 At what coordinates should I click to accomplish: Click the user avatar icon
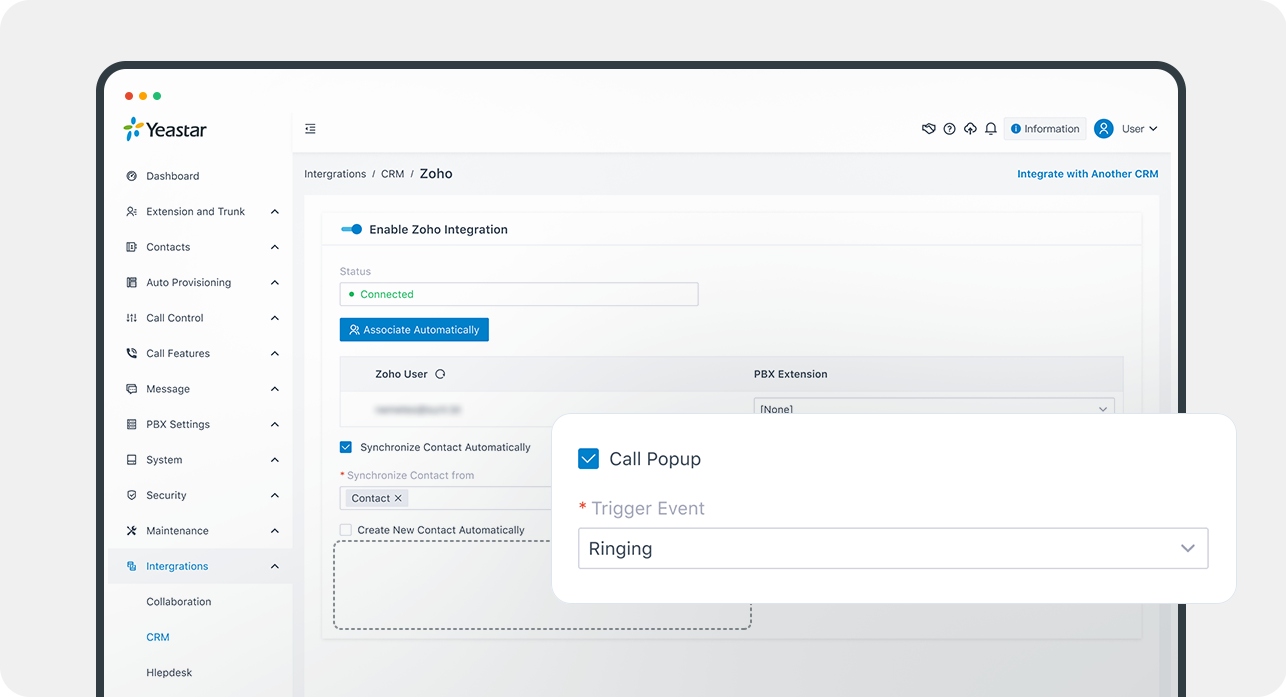tap(1104, 129)
